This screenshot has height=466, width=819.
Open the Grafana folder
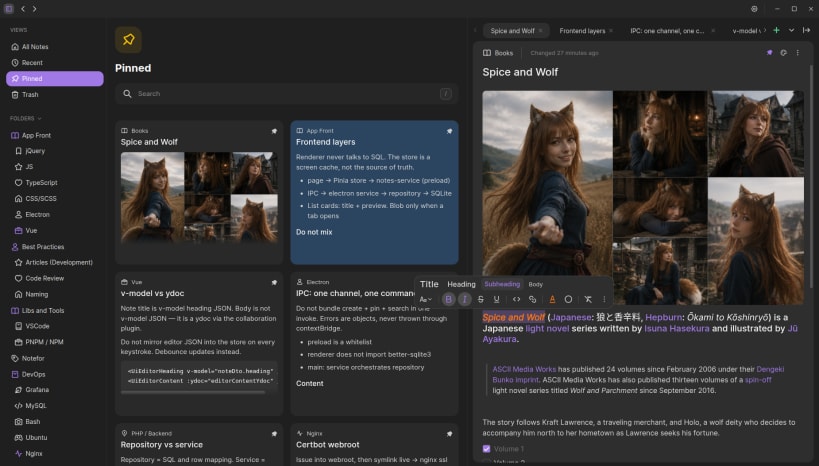point(55,390)
